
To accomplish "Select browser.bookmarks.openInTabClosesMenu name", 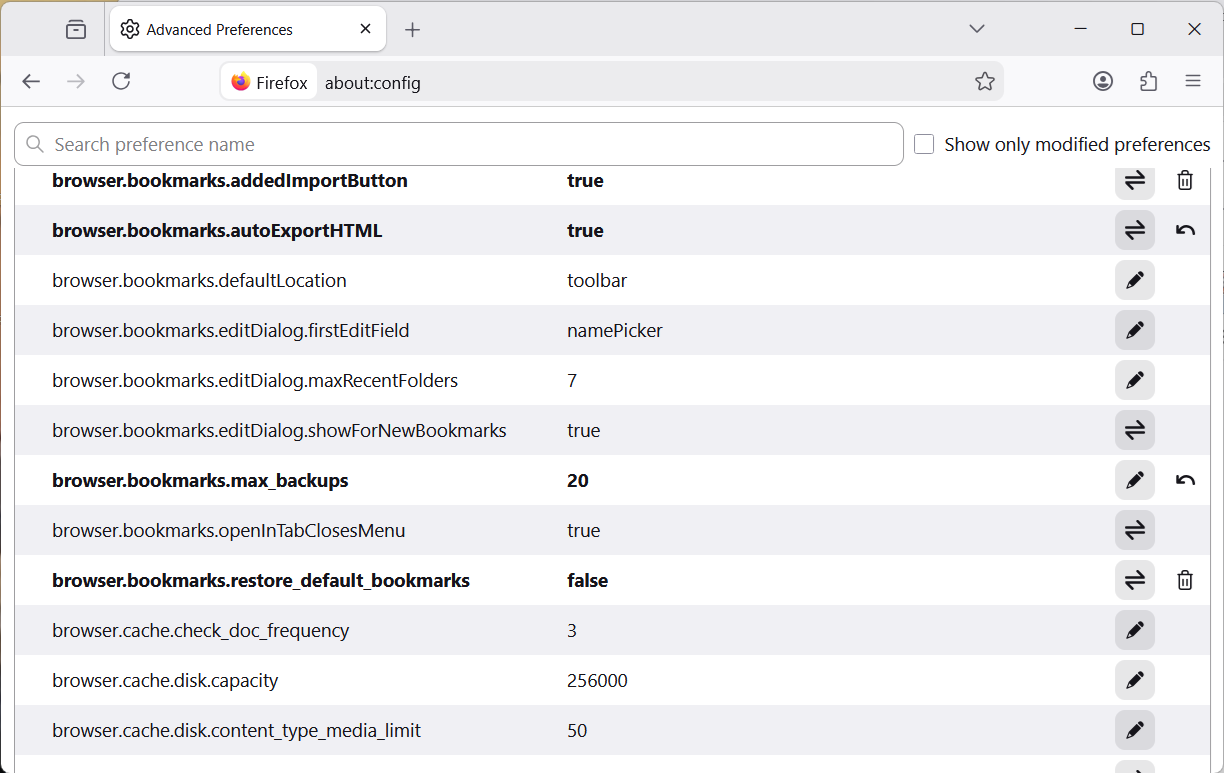I will click(x=229, y=531).
